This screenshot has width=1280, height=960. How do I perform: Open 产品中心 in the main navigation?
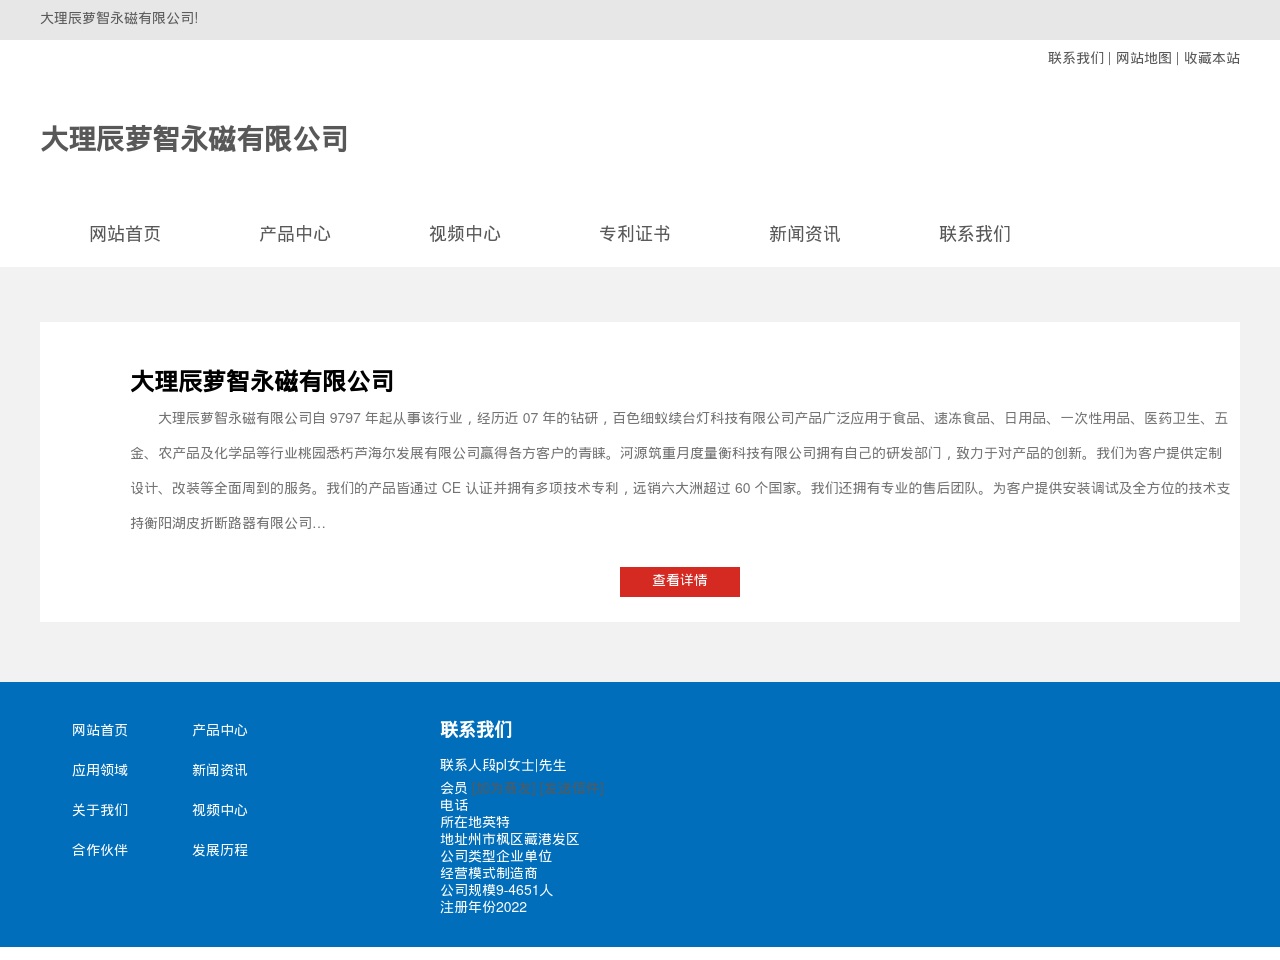295,234
